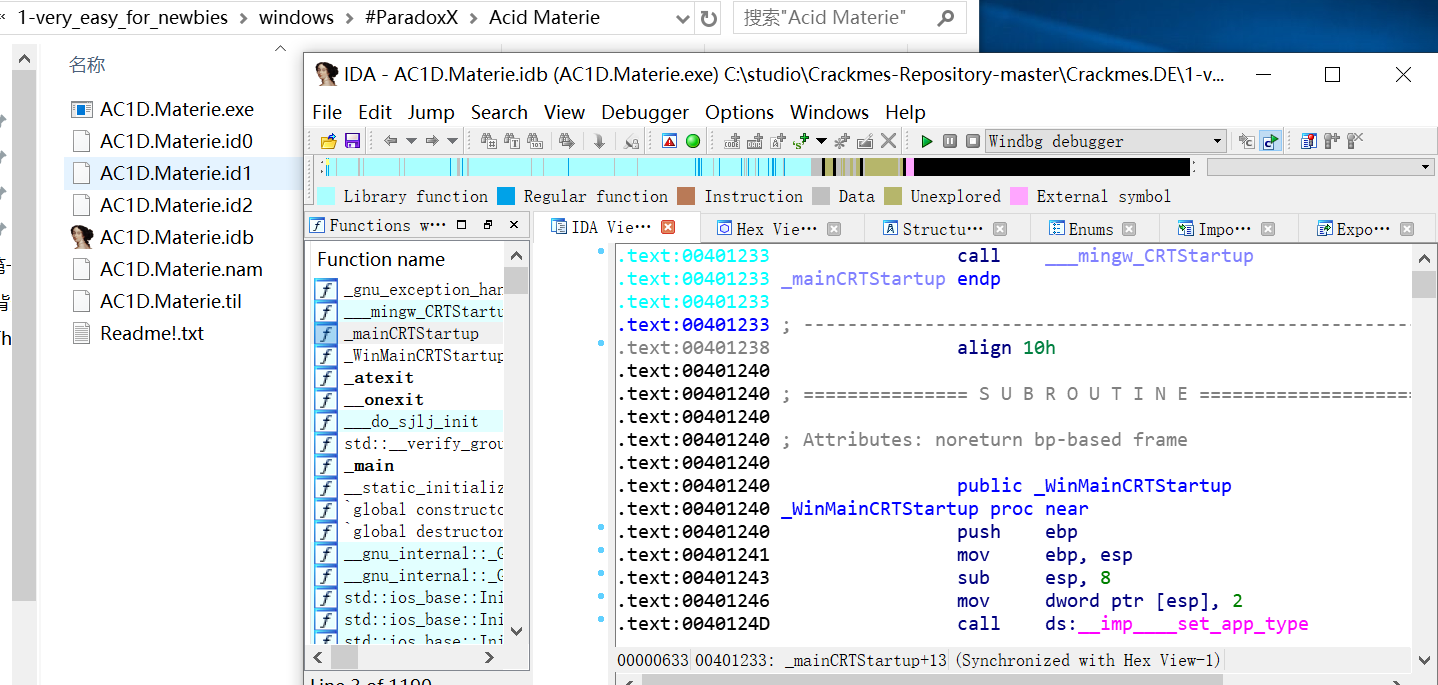Pause the debugged process
This screenshot has height=685, width=1438.
point(948,141)
